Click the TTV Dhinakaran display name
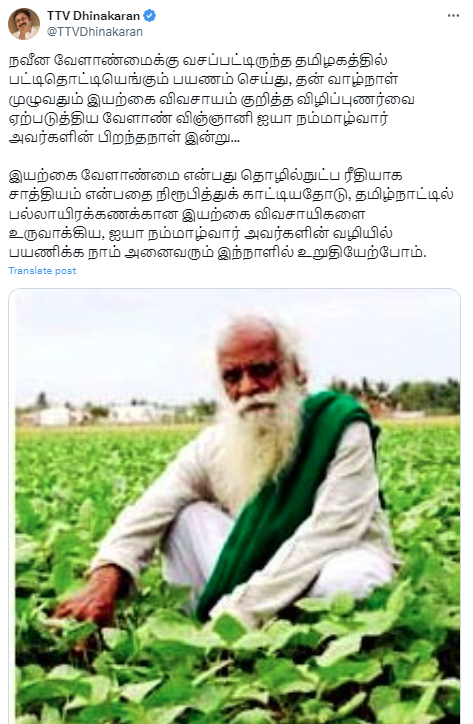Viewport: 473px width, 724px height. tap(93, 16)
